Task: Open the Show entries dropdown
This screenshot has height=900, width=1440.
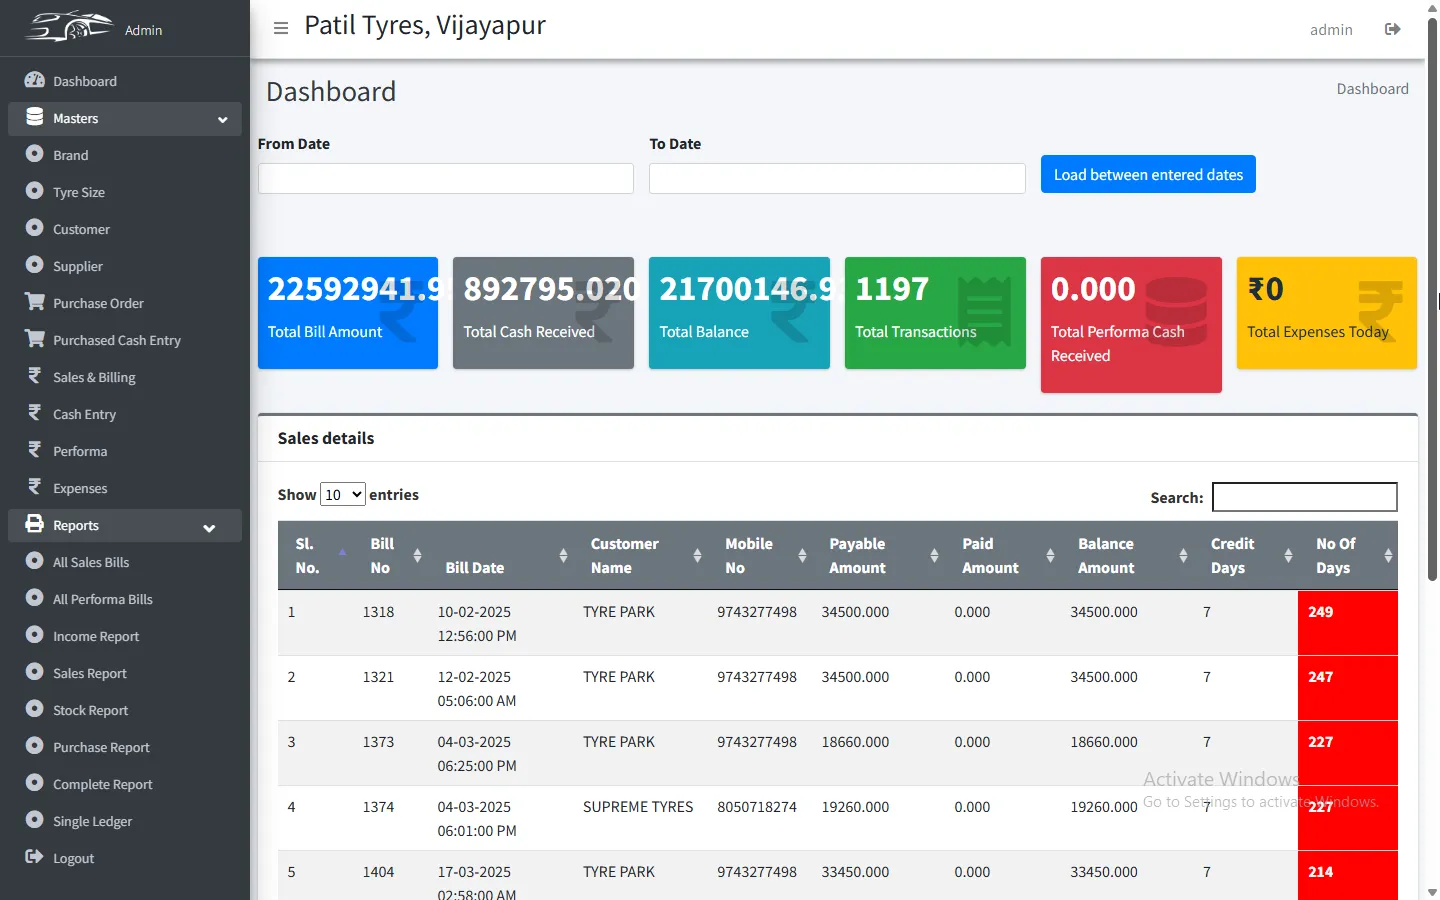Action: [x=342, y=494]
